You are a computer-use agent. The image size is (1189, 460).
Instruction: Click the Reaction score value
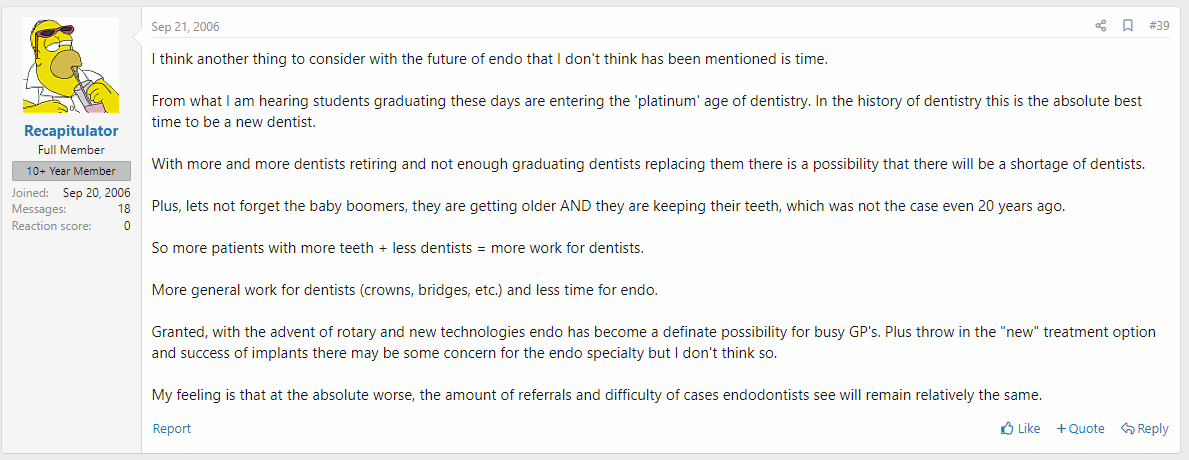click(x=127, y=226)
